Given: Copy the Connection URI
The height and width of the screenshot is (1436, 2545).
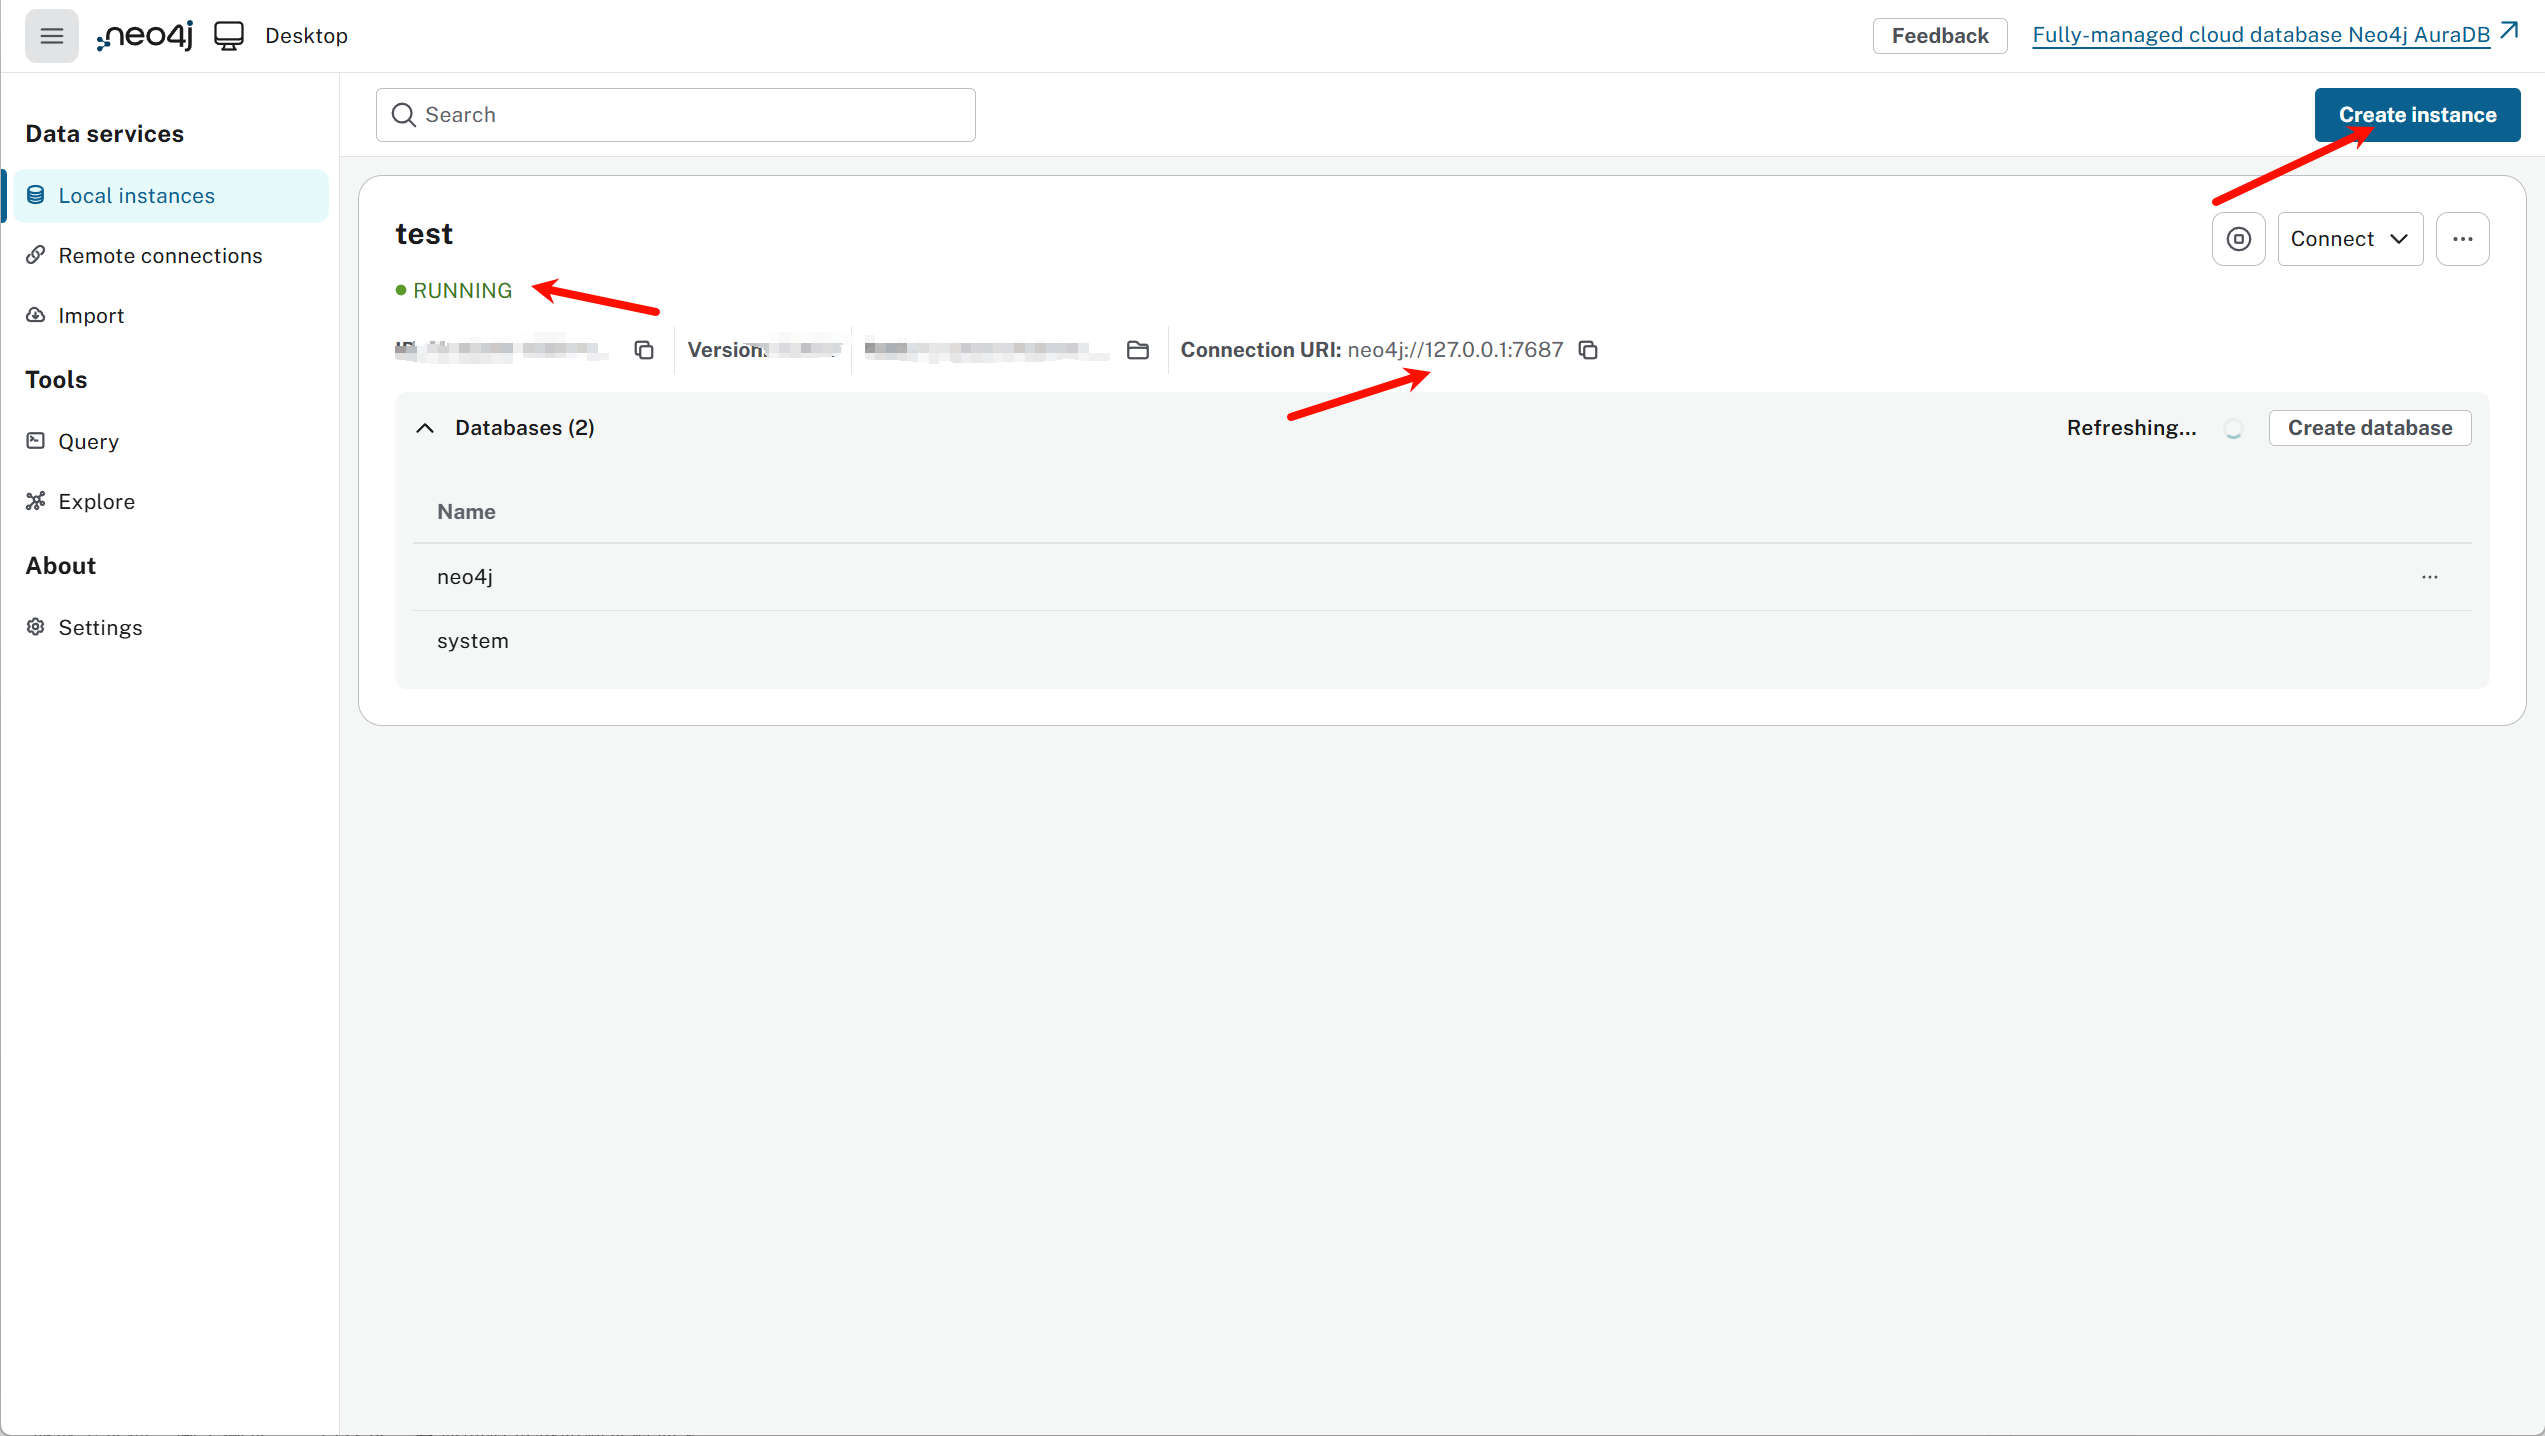Looking at the screenshot, I should point(1588,350).
